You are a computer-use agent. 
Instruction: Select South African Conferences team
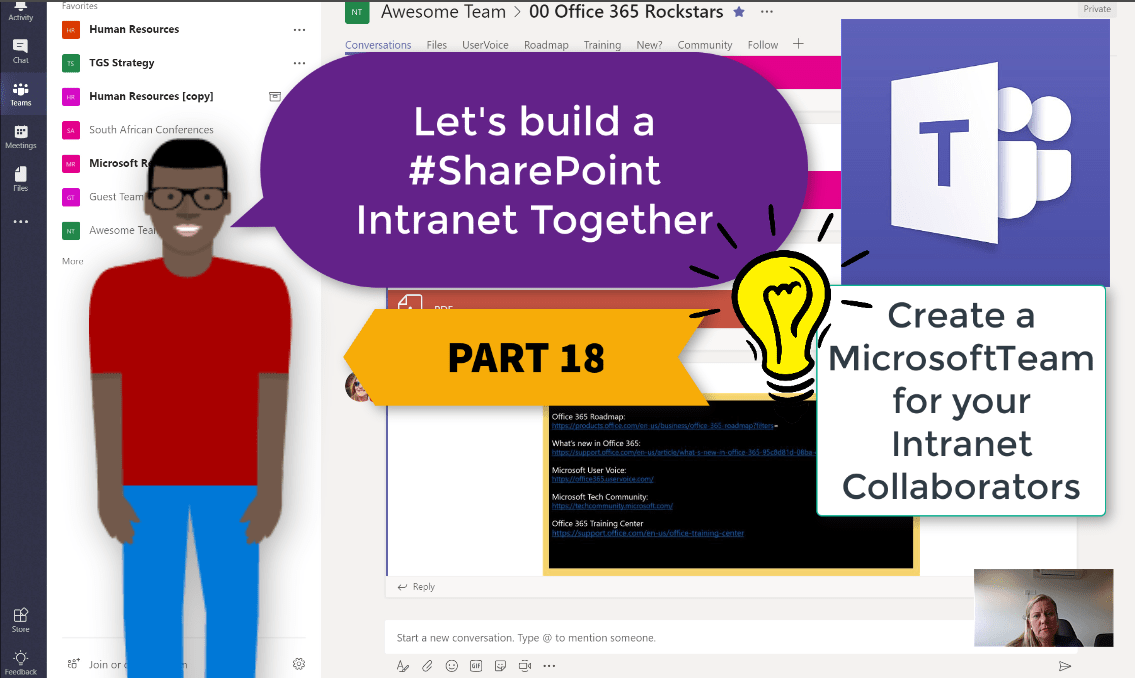(151, 130)
